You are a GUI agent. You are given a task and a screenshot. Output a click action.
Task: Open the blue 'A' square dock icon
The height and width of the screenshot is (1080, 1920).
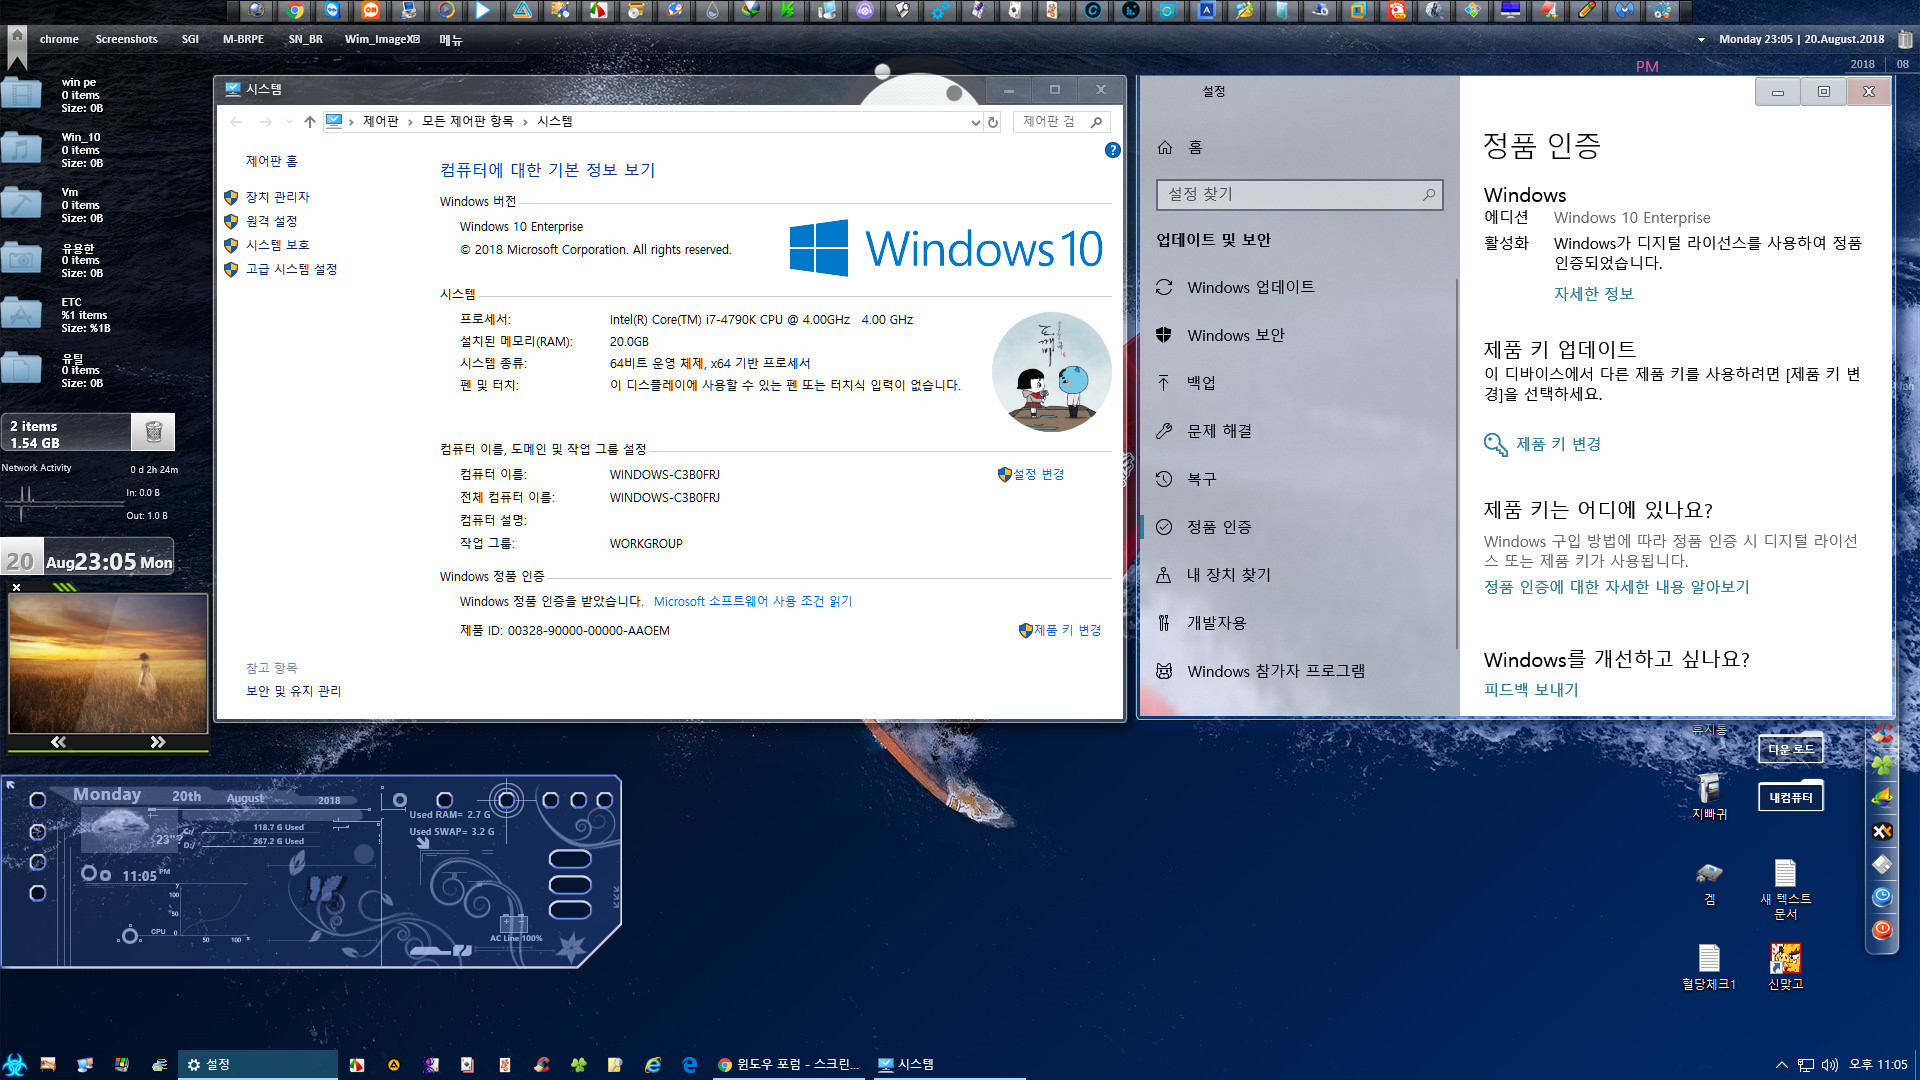[1206, 11]
